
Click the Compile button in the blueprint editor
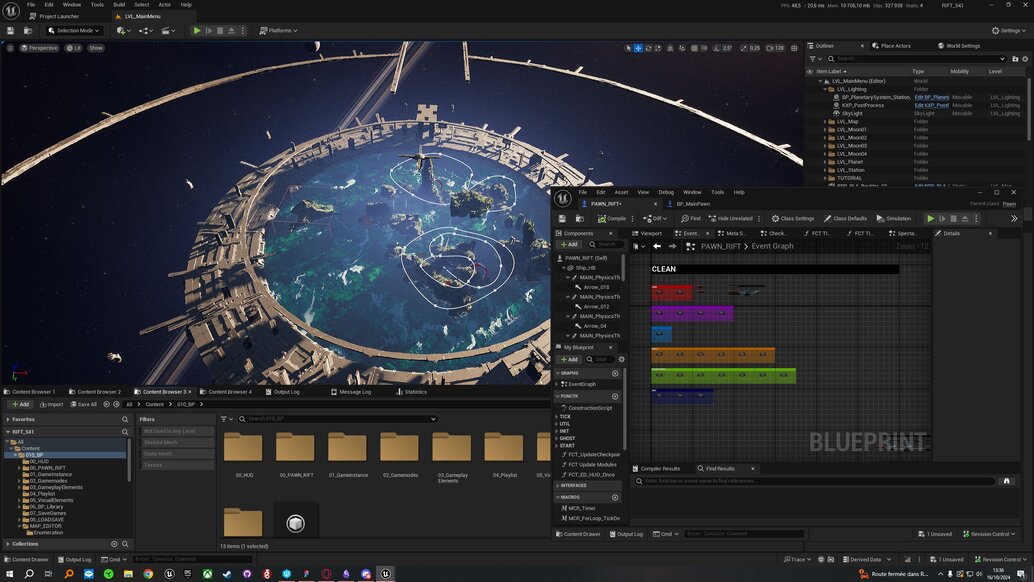coord(611,218)
